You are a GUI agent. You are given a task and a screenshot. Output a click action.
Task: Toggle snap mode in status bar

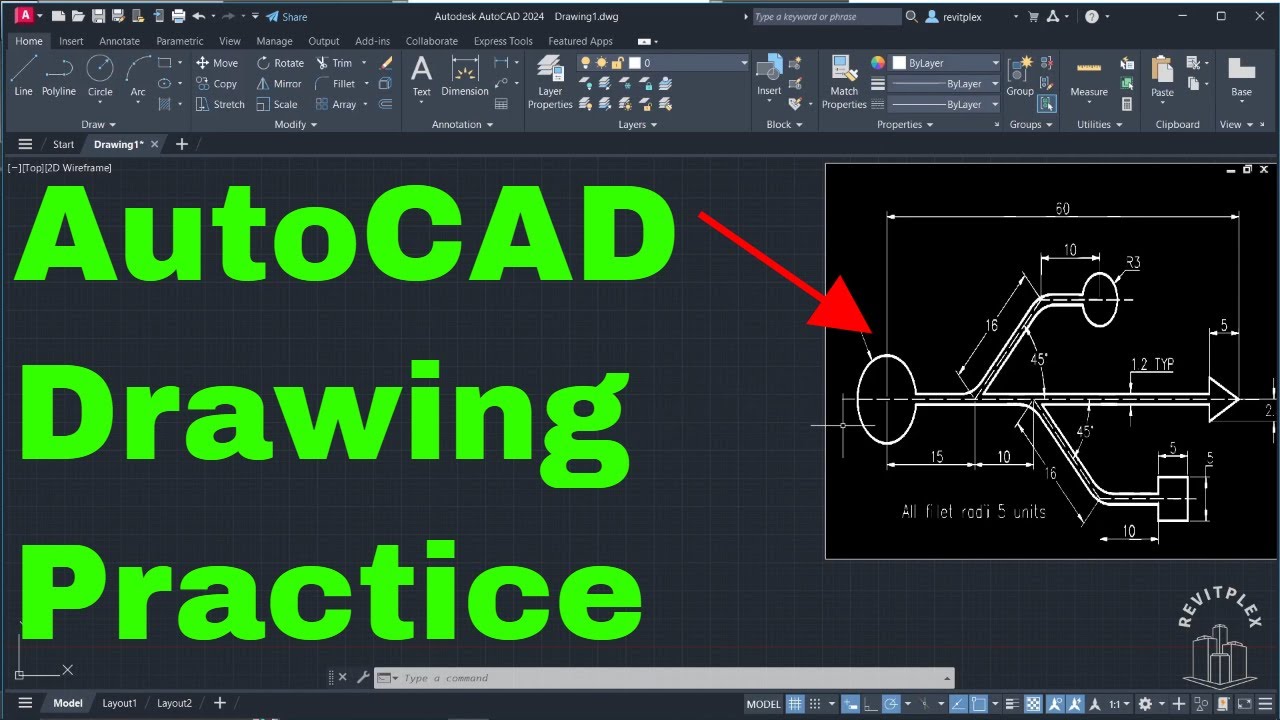pyautogui.click(x=815, y=704)
